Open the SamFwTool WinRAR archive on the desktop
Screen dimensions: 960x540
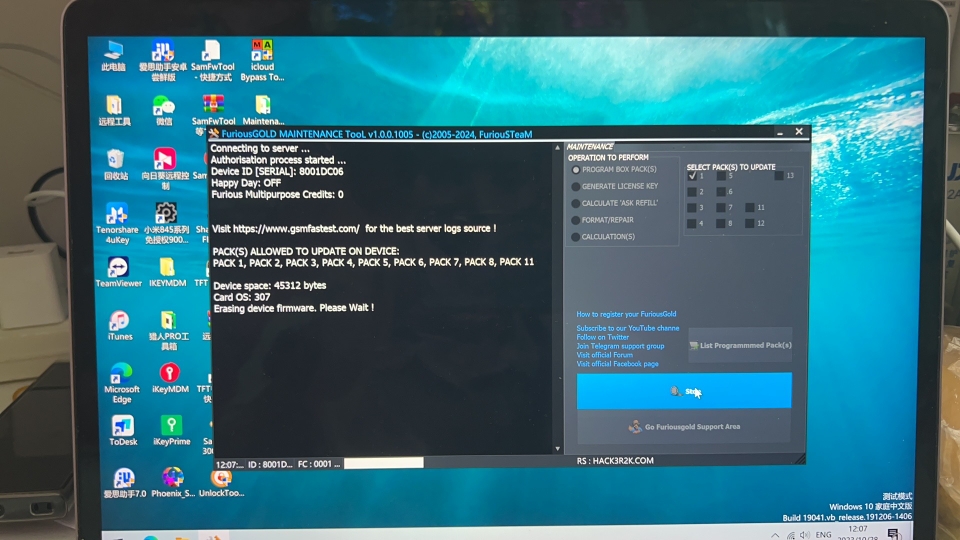pyautogui.click(x=213, y=111)
